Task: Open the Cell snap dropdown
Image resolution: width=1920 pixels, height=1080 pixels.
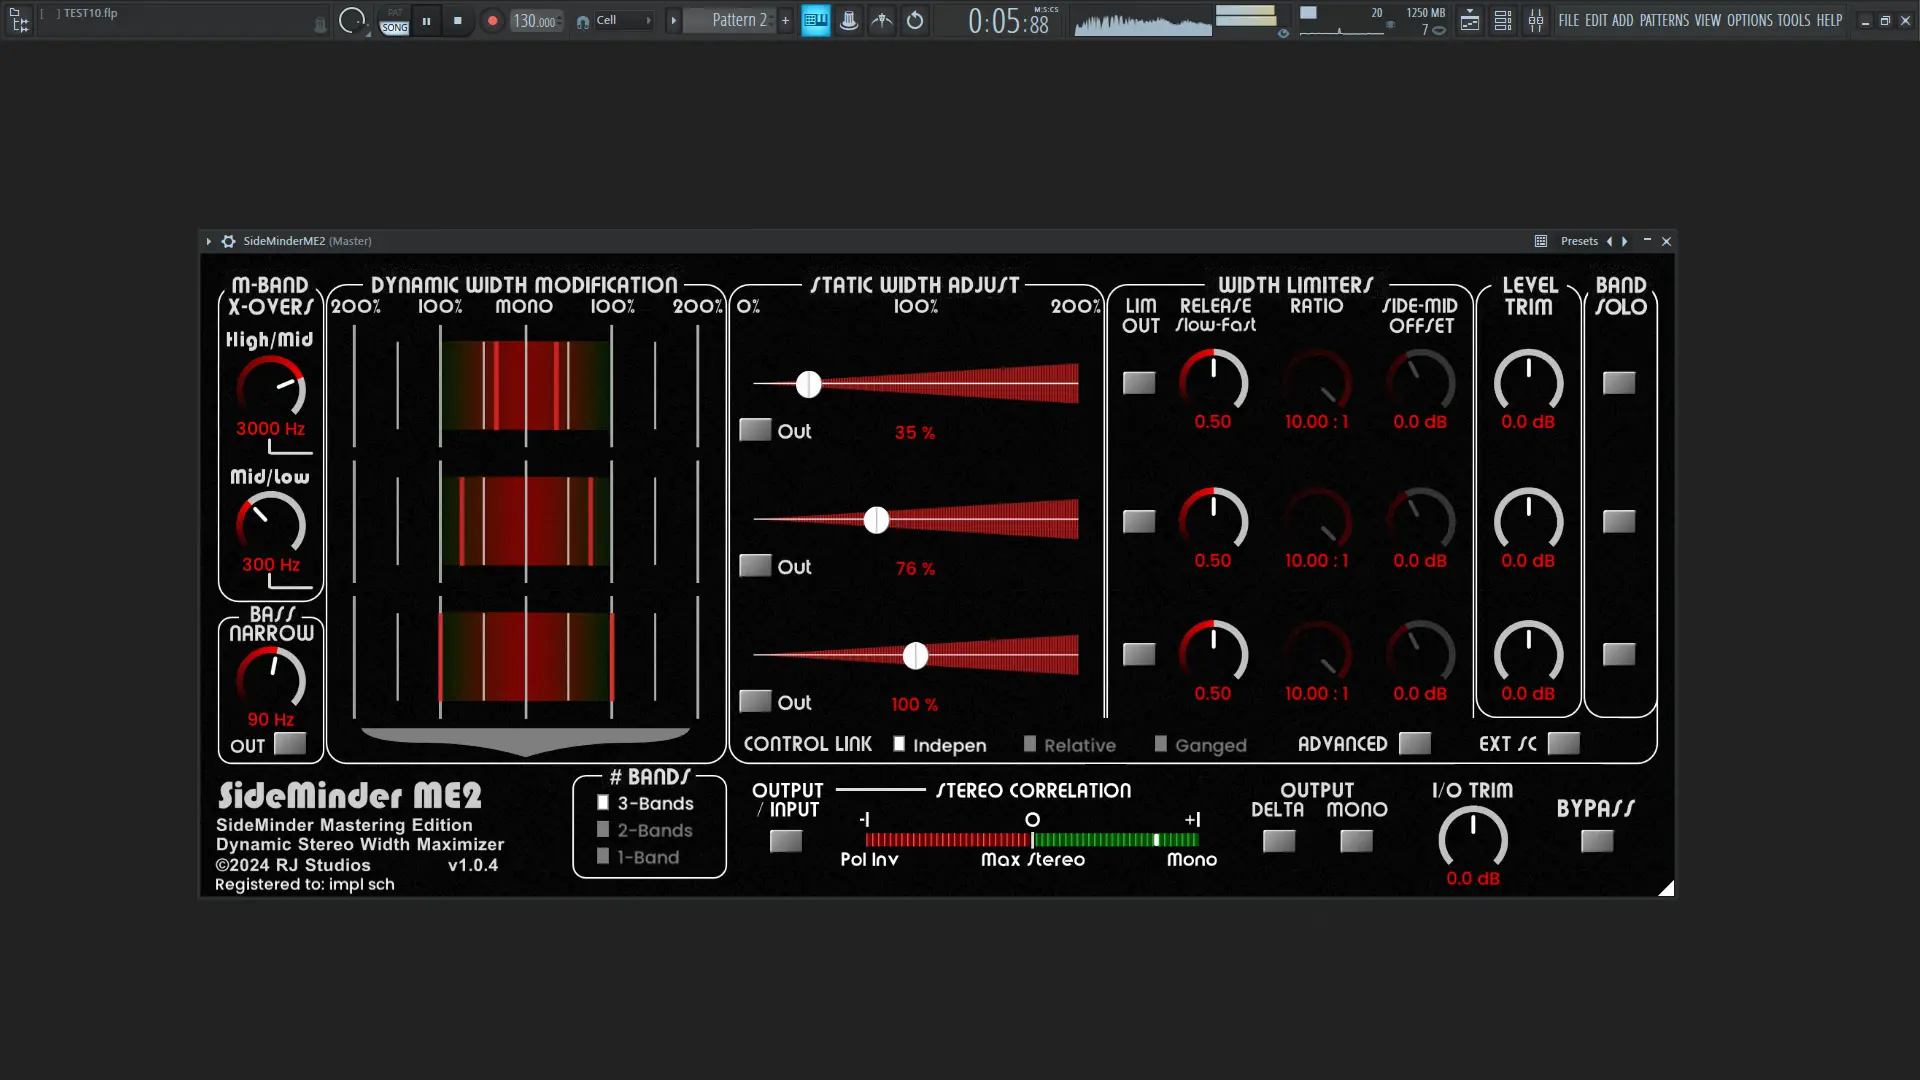Action: 624,20
